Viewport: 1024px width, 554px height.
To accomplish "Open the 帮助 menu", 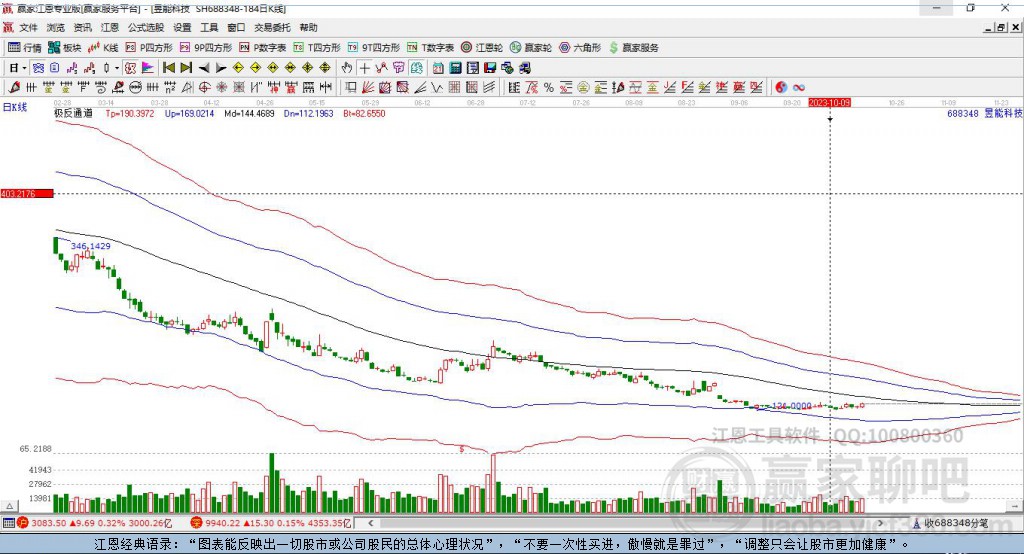I will [x=308, y=27].
